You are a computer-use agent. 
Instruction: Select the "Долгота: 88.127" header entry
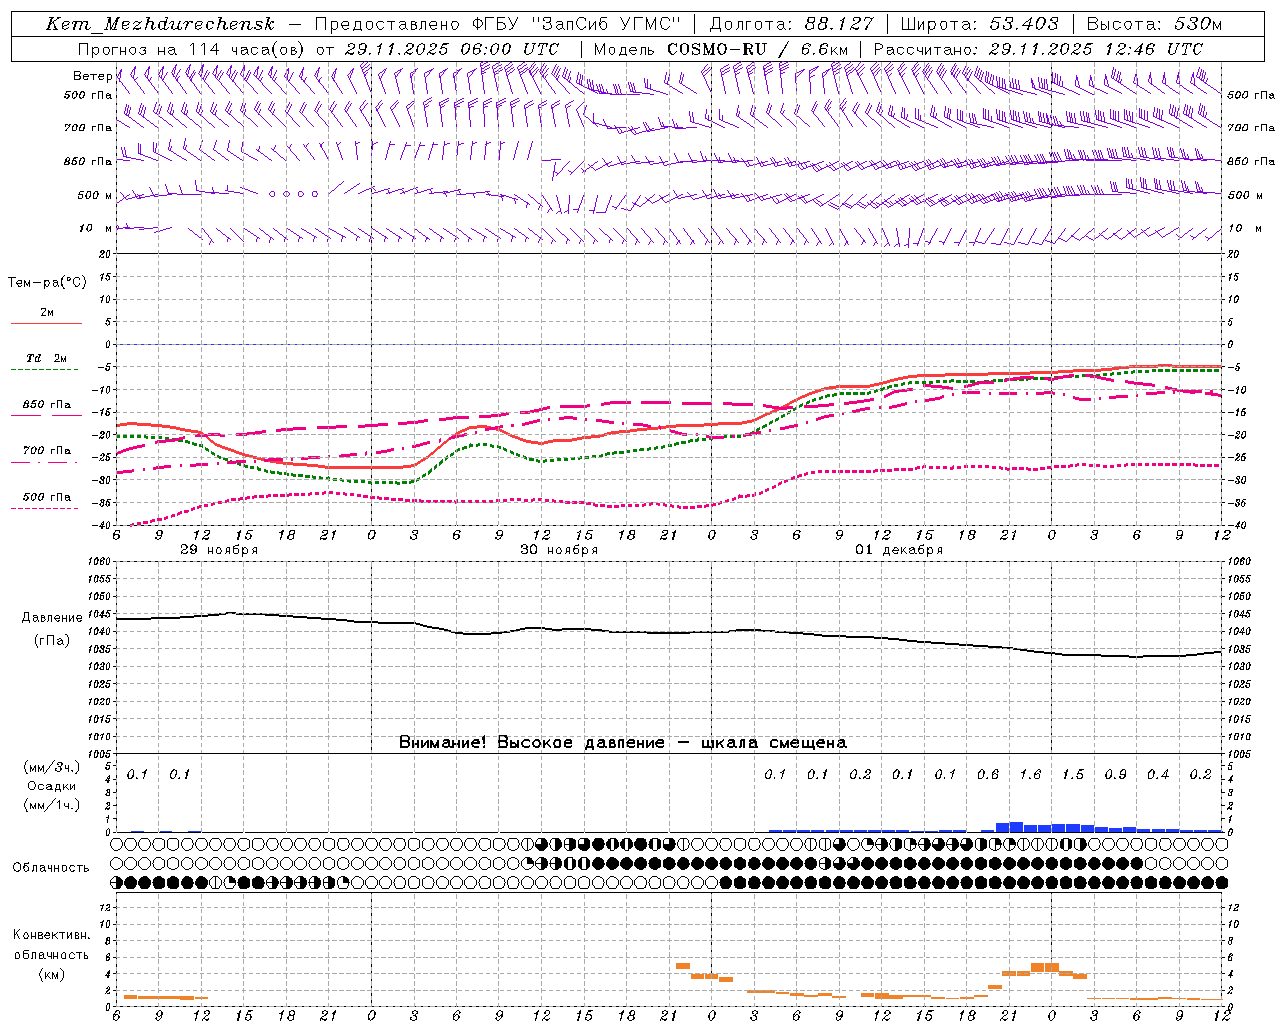click(791, 24)
